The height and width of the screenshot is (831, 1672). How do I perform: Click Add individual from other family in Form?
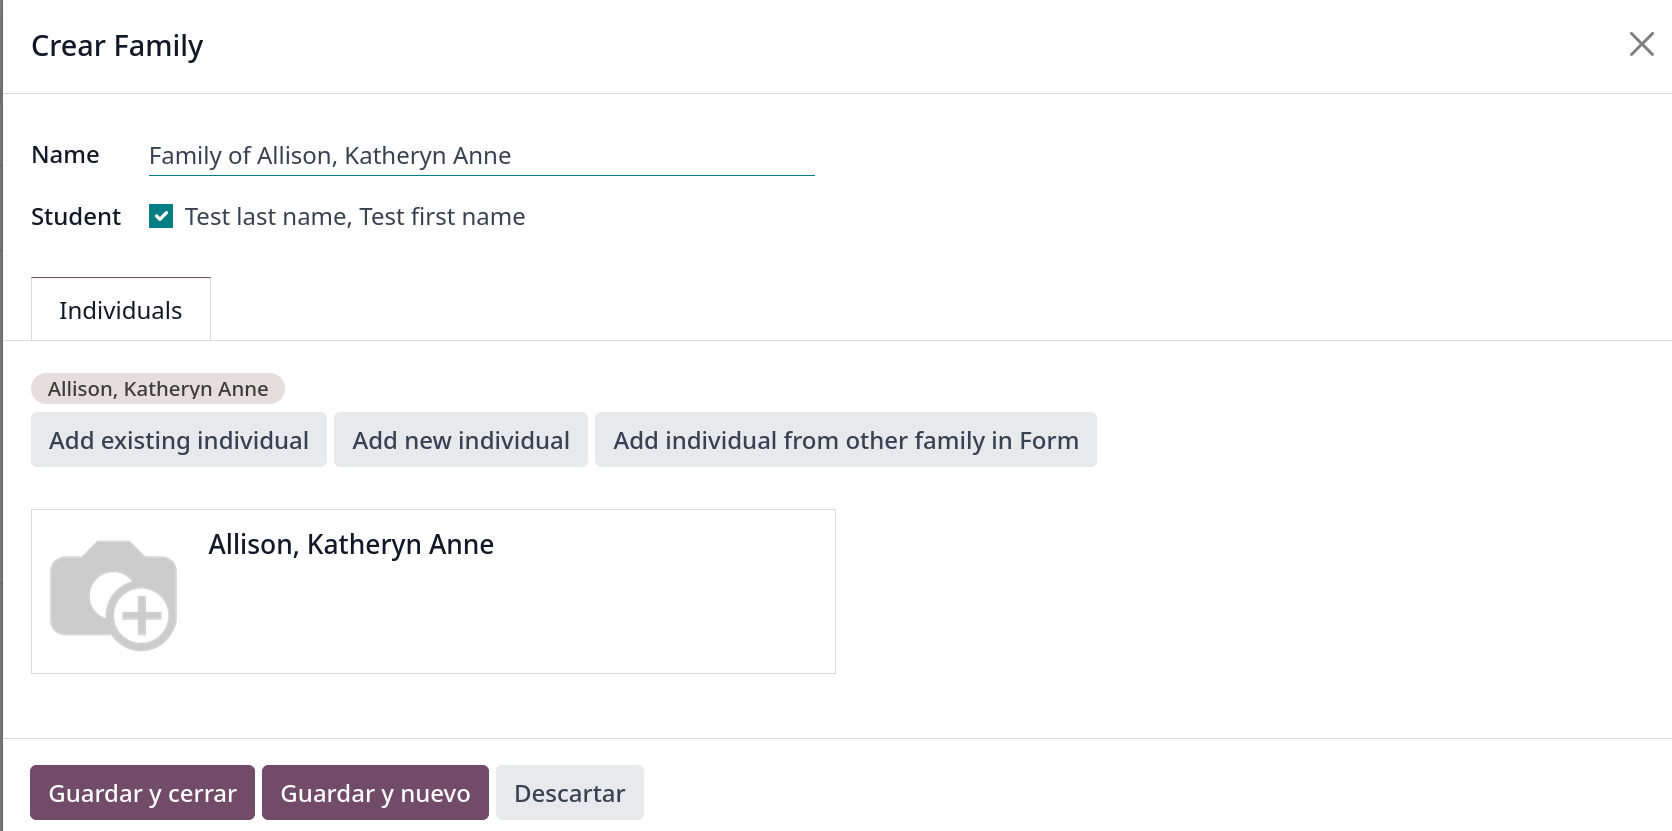pos(845,440)
